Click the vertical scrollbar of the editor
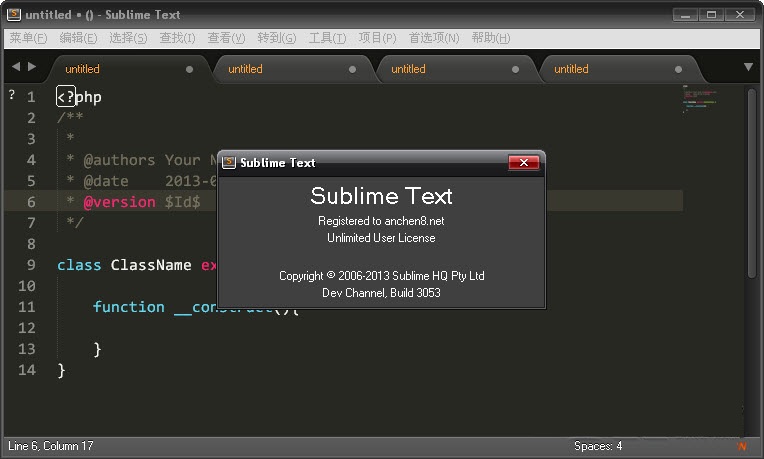764x459 pixels. pos(752,180)
